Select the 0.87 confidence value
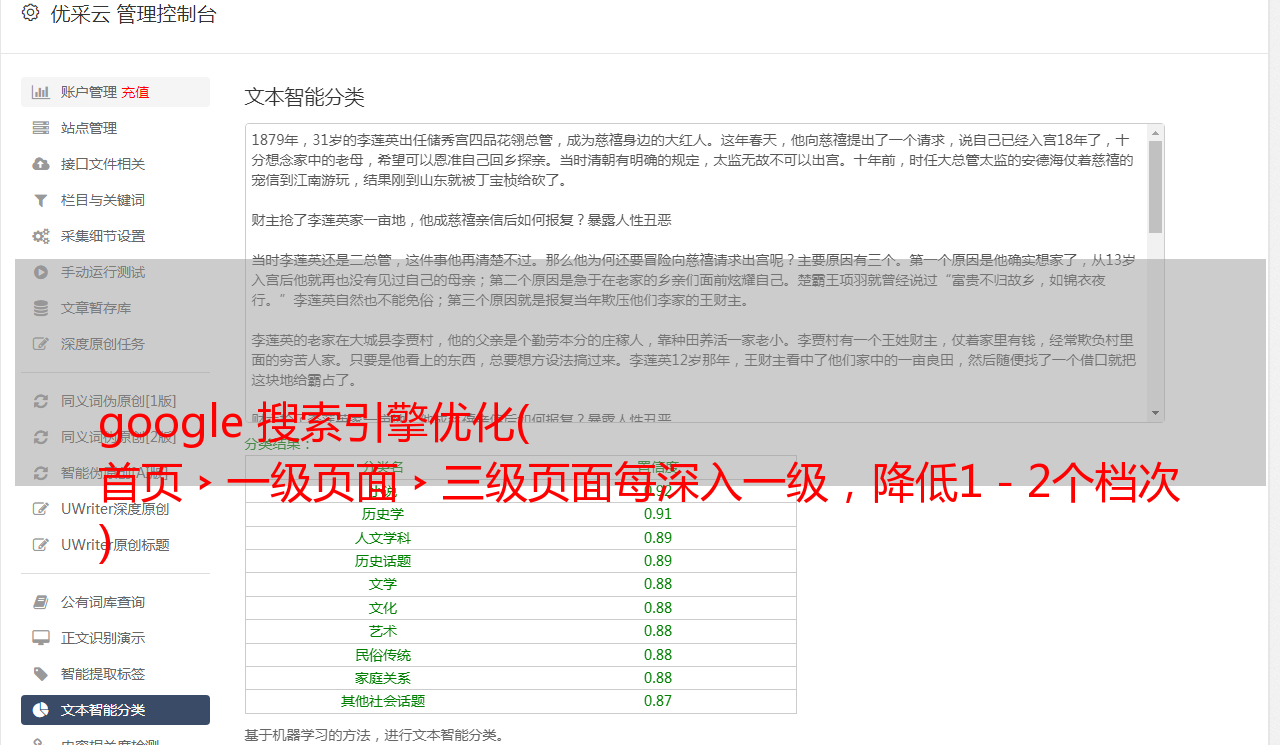This screenshot has width=1280, height=745. (x=658, y=701)
